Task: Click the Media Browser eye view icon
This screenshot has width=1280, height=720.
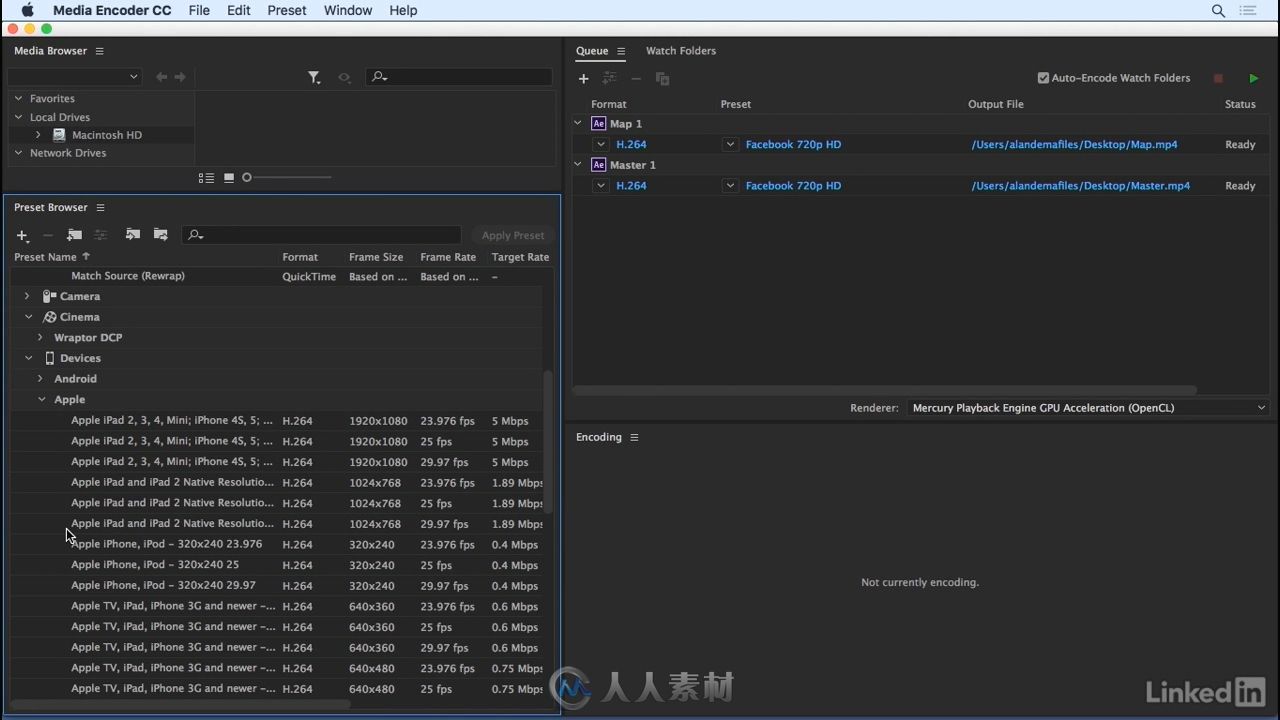Action: click(344, 77)
